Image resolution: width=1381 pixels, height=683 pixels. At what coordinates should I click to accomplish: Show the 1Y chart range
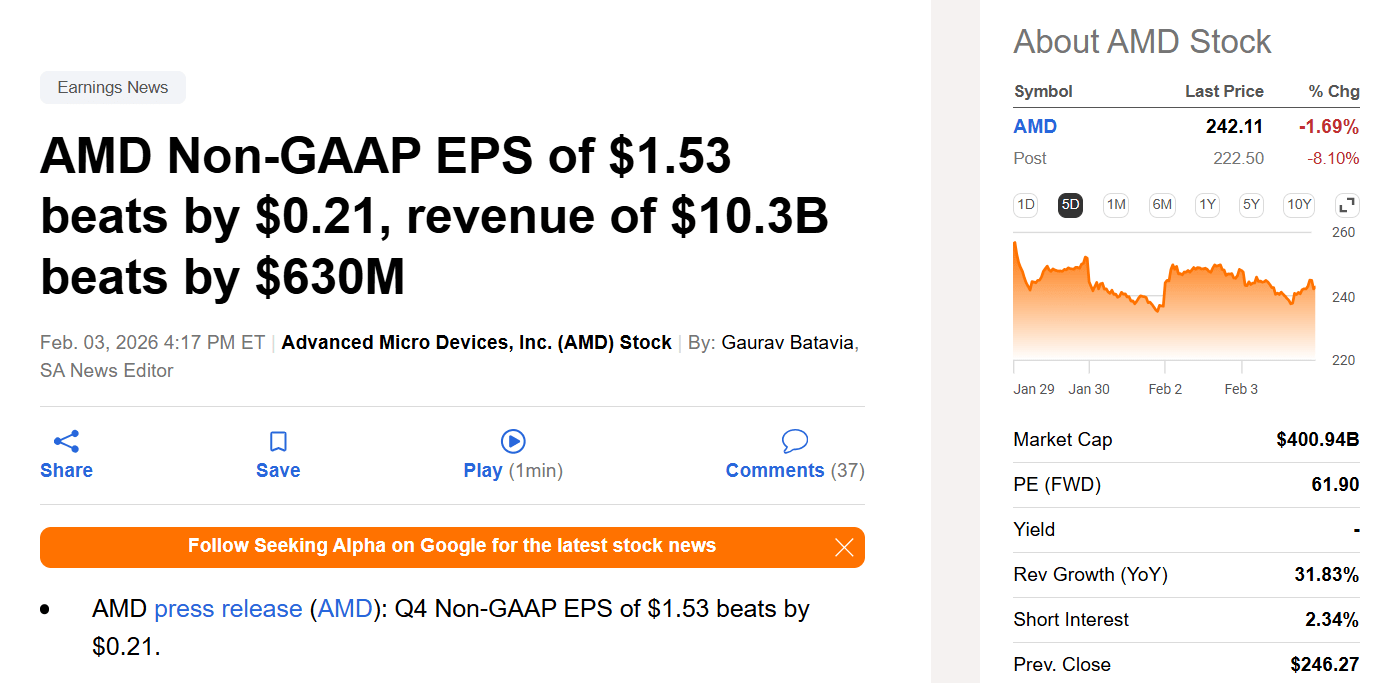pos(1208,205)
